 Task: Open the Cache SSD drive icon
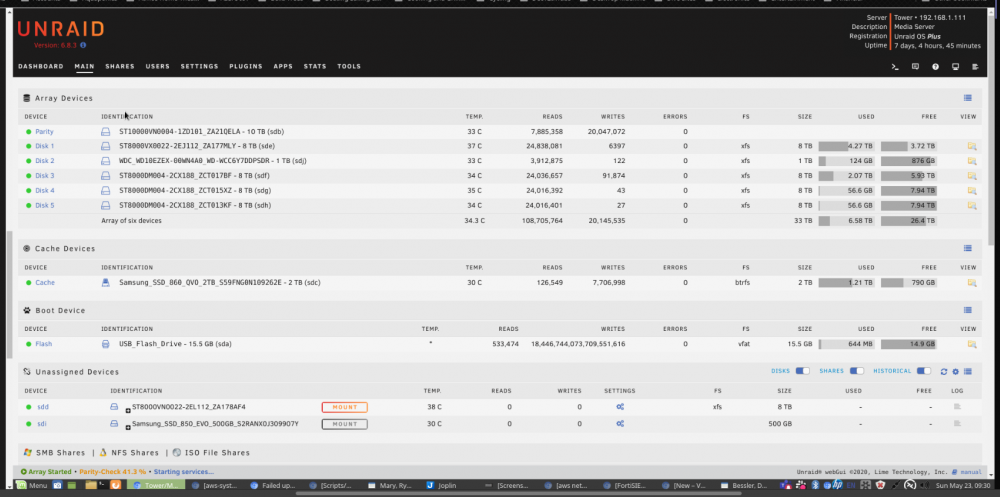[106, 283]
